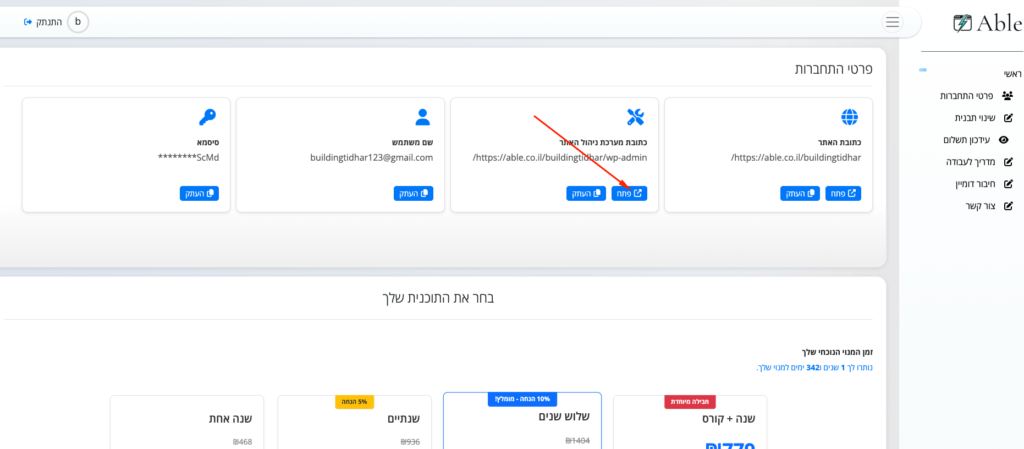Click the edit icon beside חיבור דומיין

[1008, 184]
